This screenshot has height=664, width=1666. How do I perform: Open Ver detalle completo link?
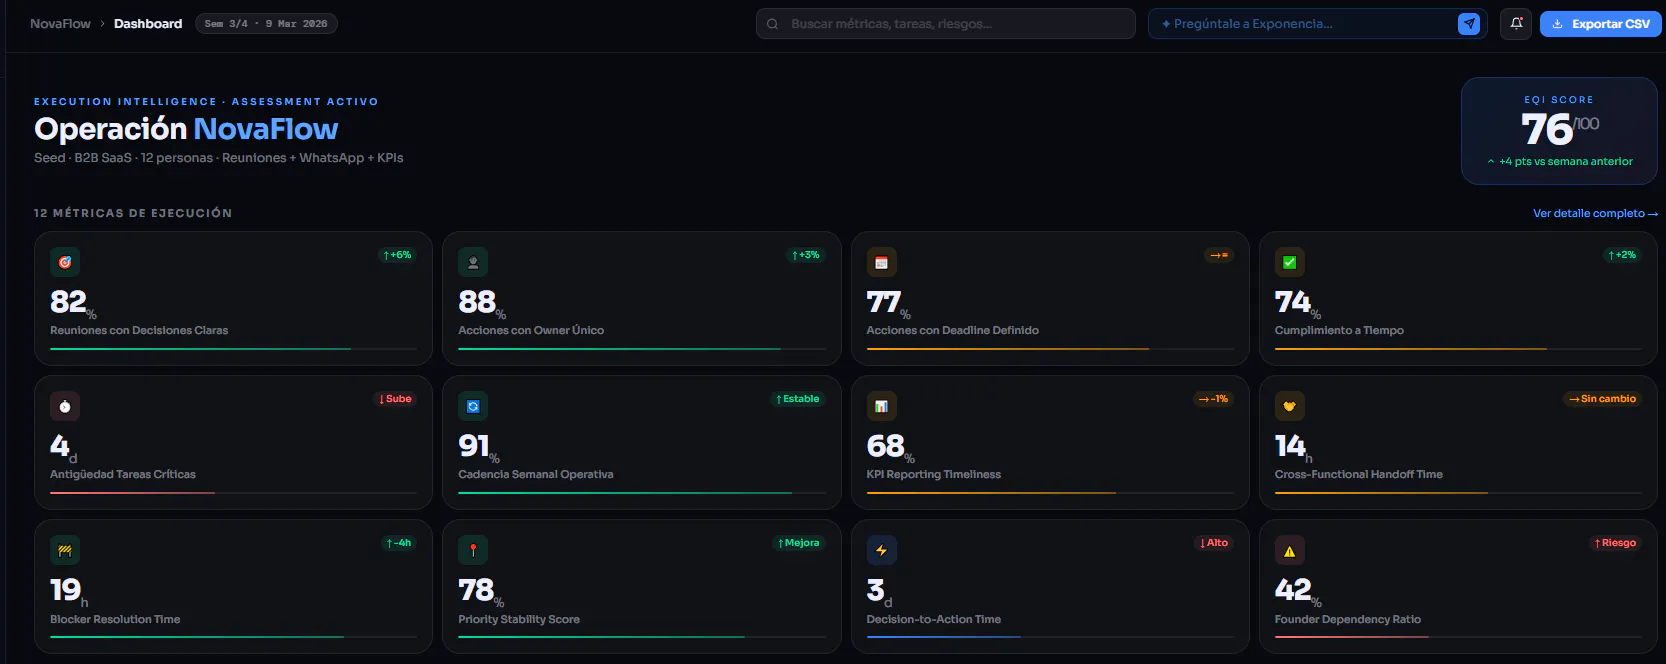click(1595, 213)
